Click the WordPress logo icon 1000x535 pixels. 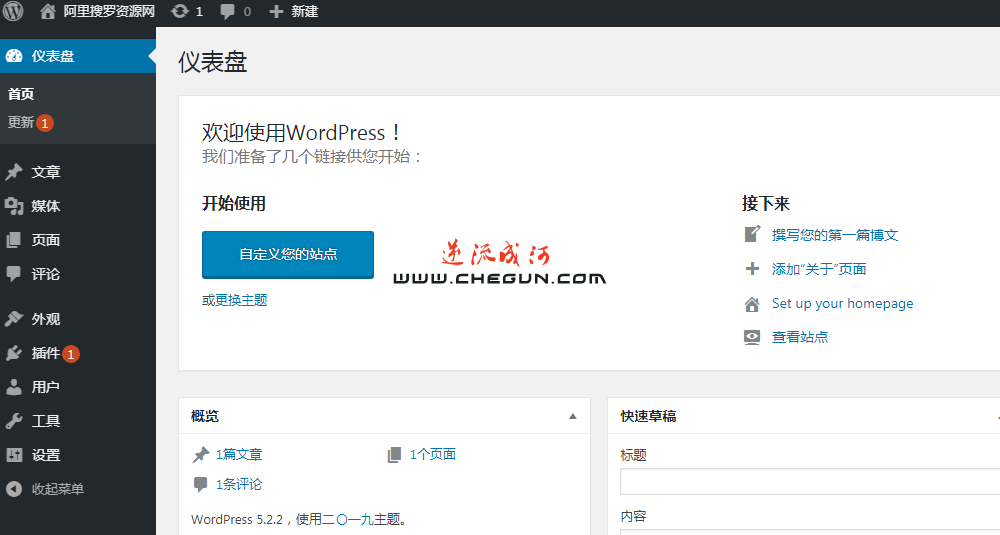[x=13, y=11]
